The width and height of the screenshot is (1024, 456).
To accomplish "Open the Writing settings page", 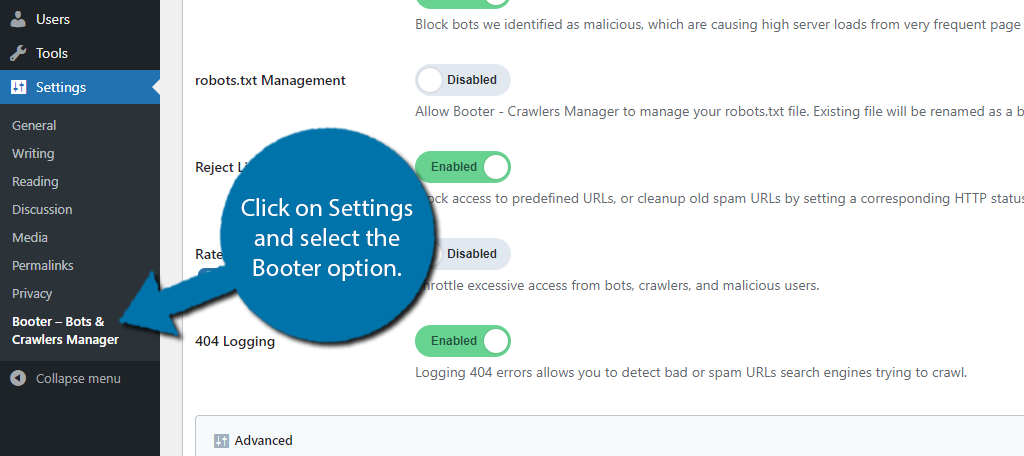I will pos(33,154).
